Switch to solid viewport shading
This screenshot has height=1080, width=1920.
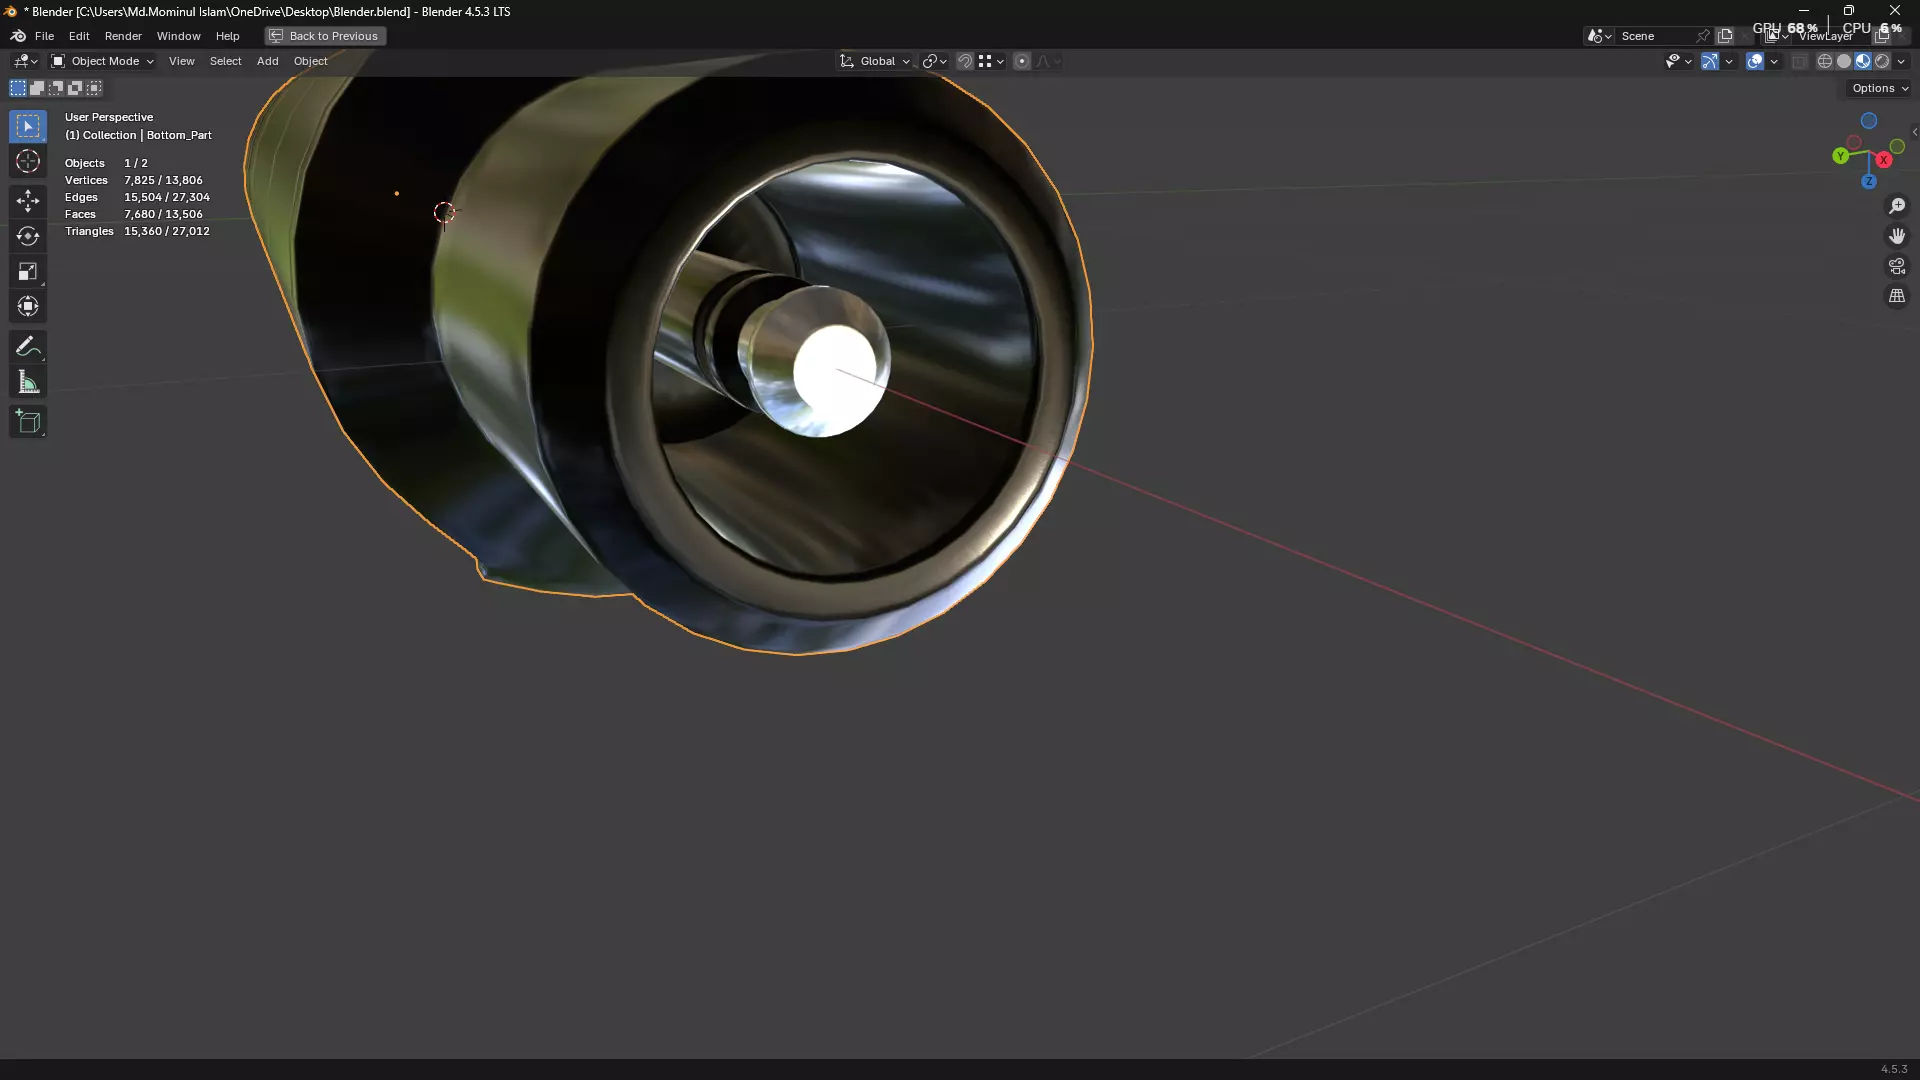(1844, 61)
